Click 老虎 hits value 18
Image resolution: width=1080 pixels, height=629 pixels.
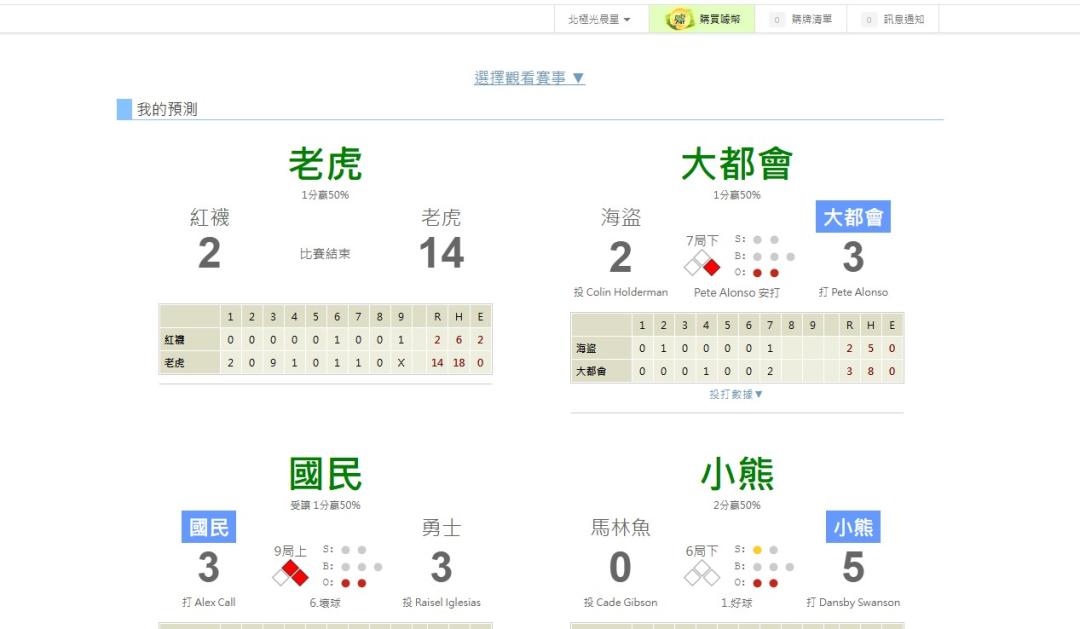[x=459, y=362]
